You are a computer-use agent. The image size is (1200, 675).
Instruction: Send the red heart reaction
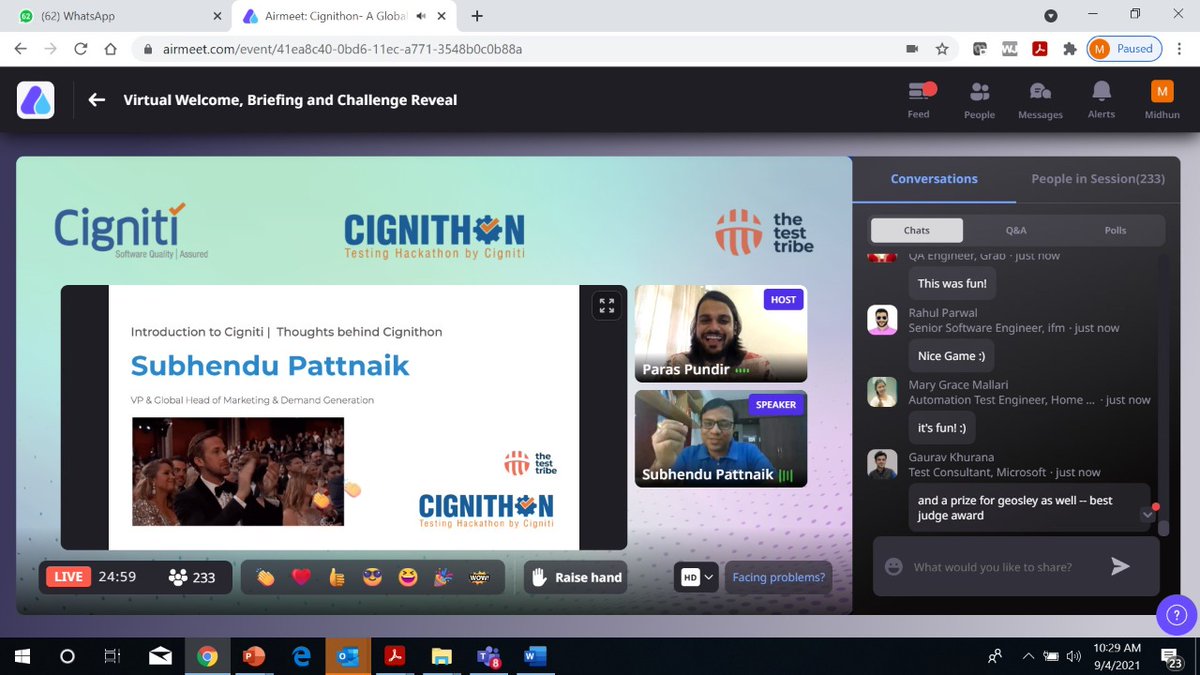point(301,577)
